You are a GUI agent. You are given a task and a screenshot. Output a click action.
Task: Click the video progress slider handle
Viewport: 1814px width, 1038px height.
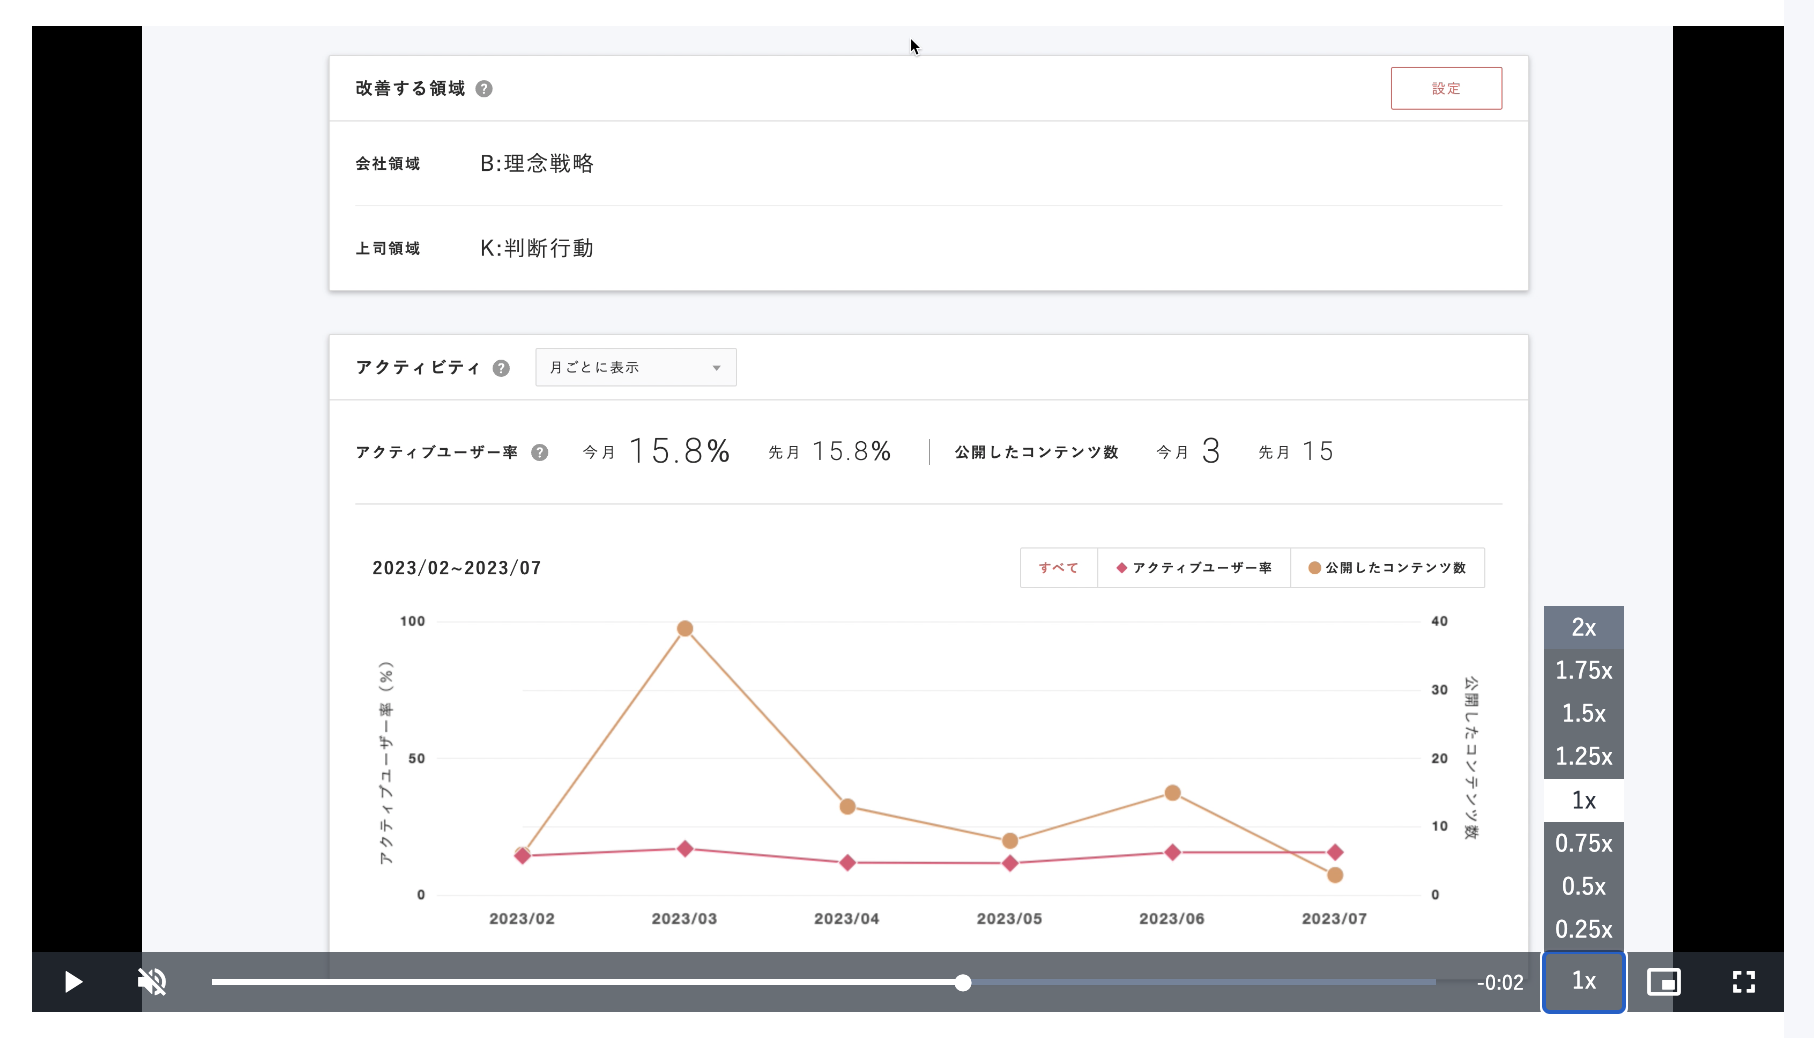pos(963,983)
